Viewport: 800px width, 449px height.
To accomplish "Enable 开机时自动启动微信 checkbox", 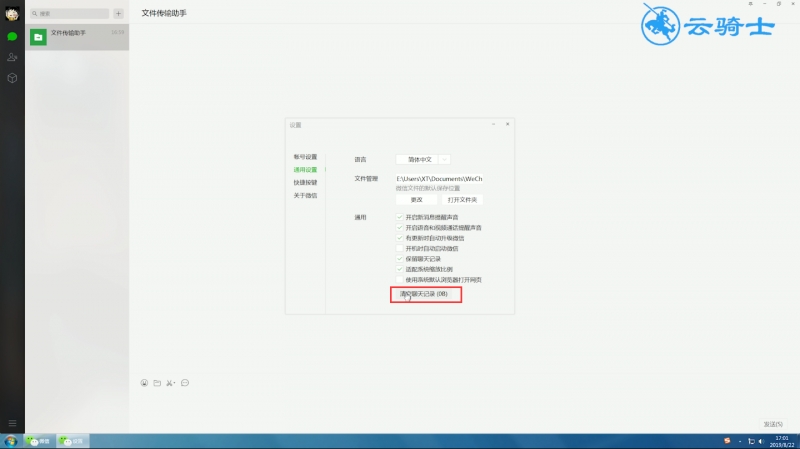I will (x=399, y=248).
